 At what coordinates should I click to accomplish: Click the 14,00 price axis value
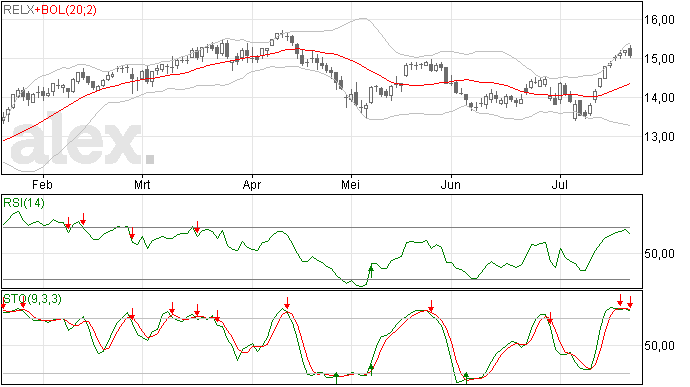pos(659,98)
